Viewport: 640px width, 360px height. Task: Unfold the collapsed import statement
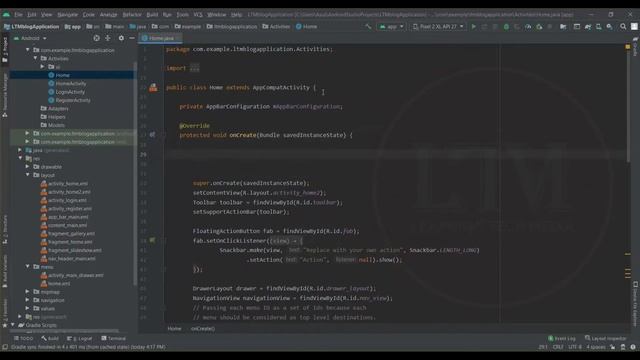coord(195,68)
